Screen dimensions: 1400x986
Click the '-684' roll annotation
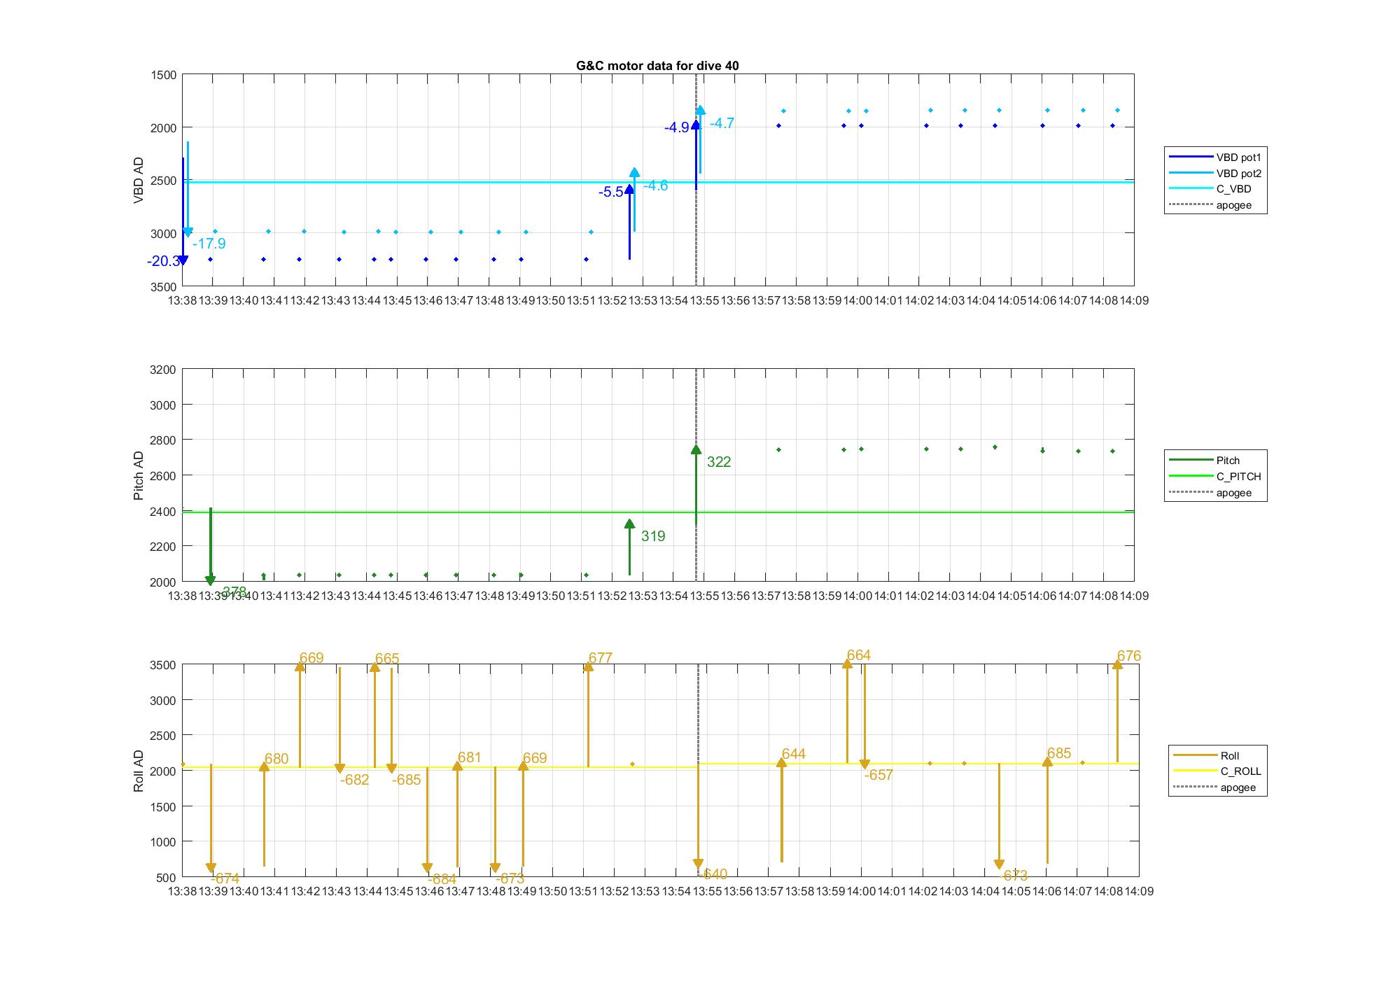pyautogui.click(x=442, y=880)
